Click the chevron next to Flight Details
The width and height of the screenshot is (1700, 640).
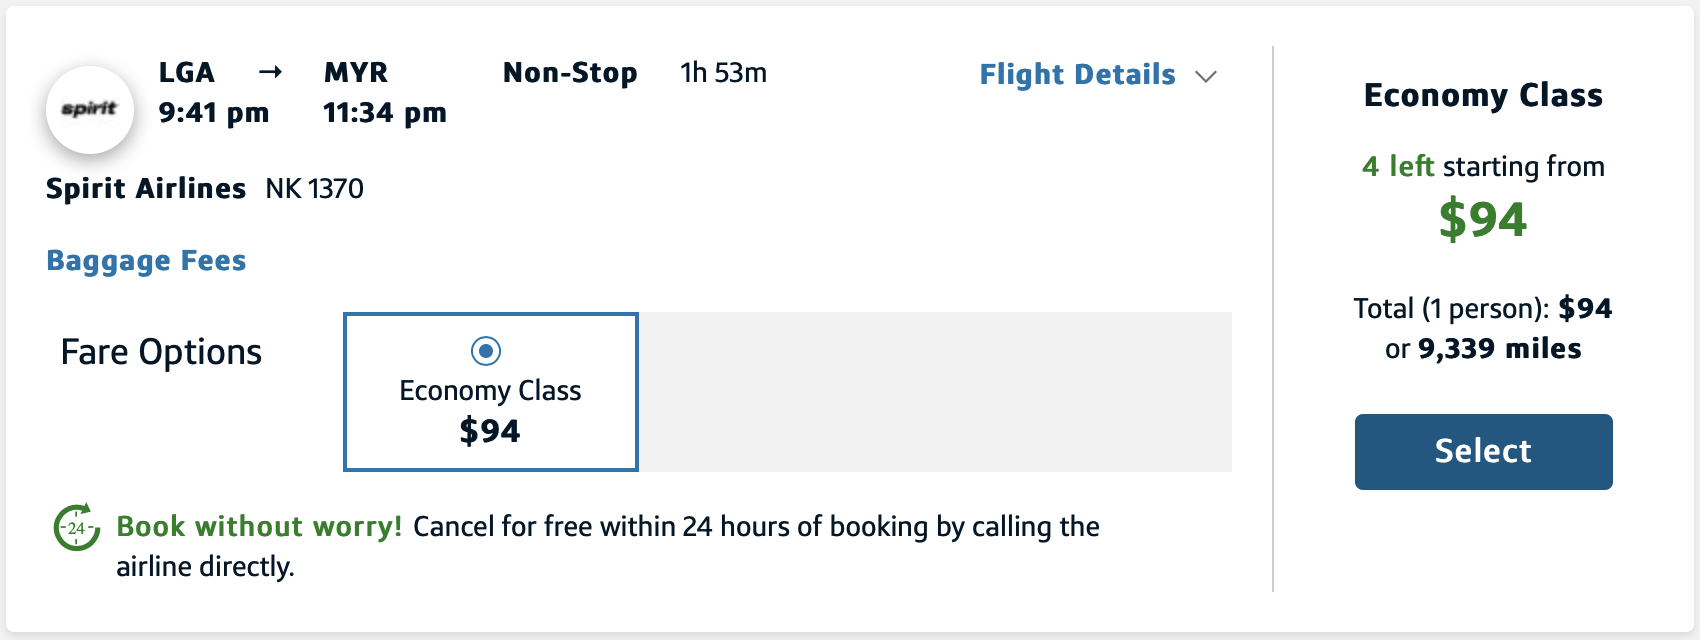tap(1207, 75)
